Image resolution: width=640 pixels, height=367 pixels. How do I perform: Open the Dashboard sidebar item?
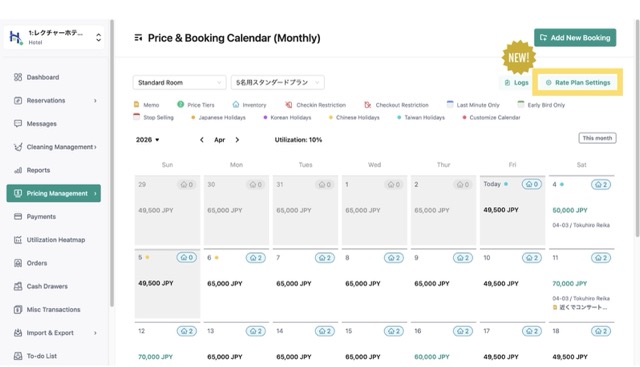coord(53,77)
